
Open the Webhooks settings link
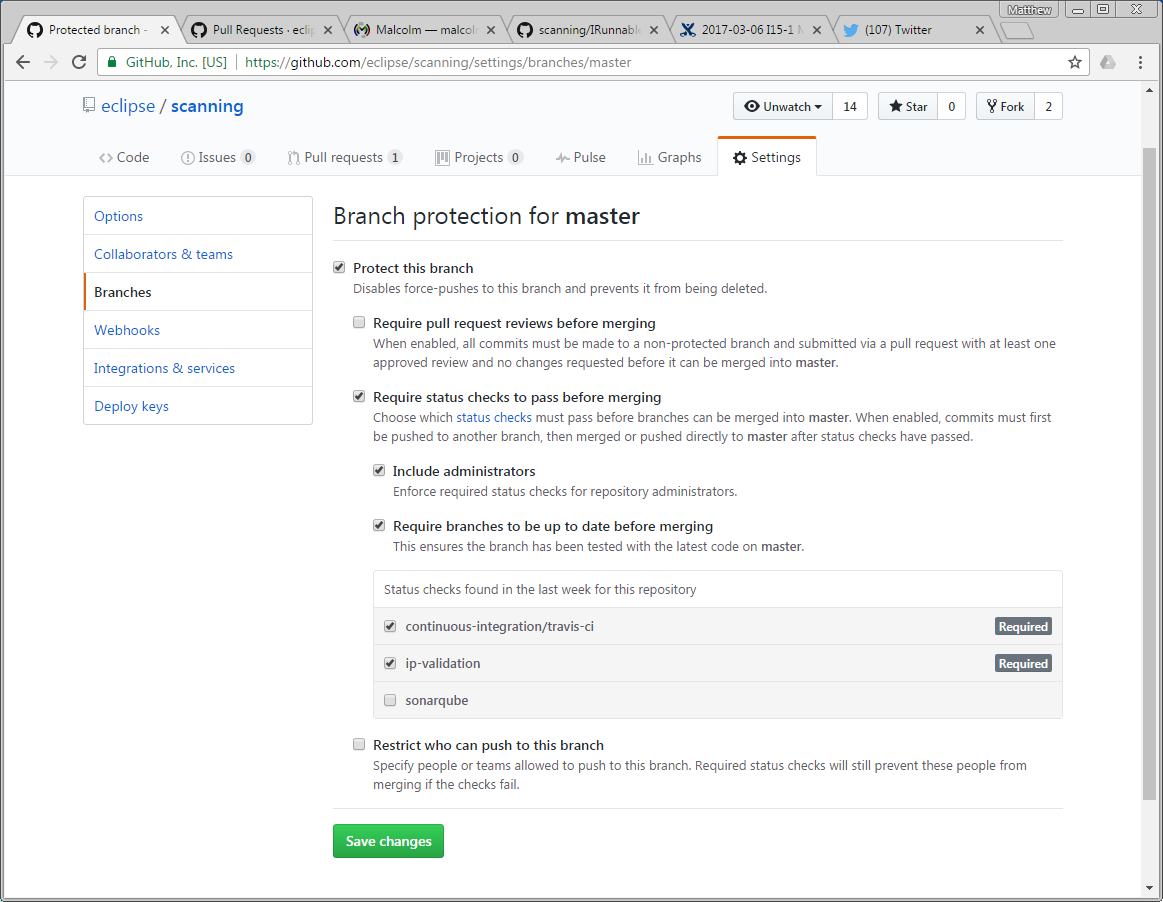pyautogui.click(x=127, y=330)
